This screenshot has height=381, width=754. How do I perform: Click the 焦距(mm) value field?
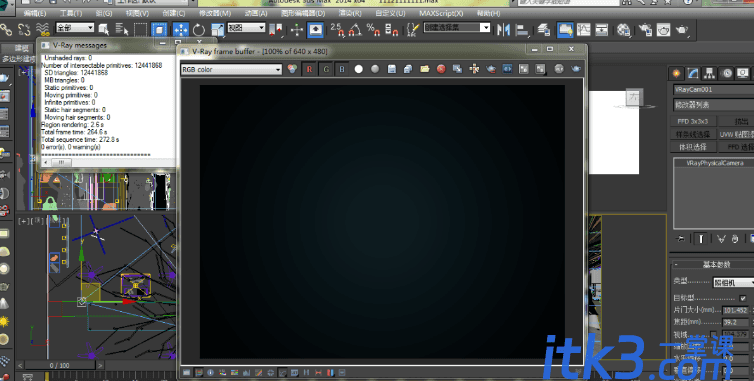735,322
